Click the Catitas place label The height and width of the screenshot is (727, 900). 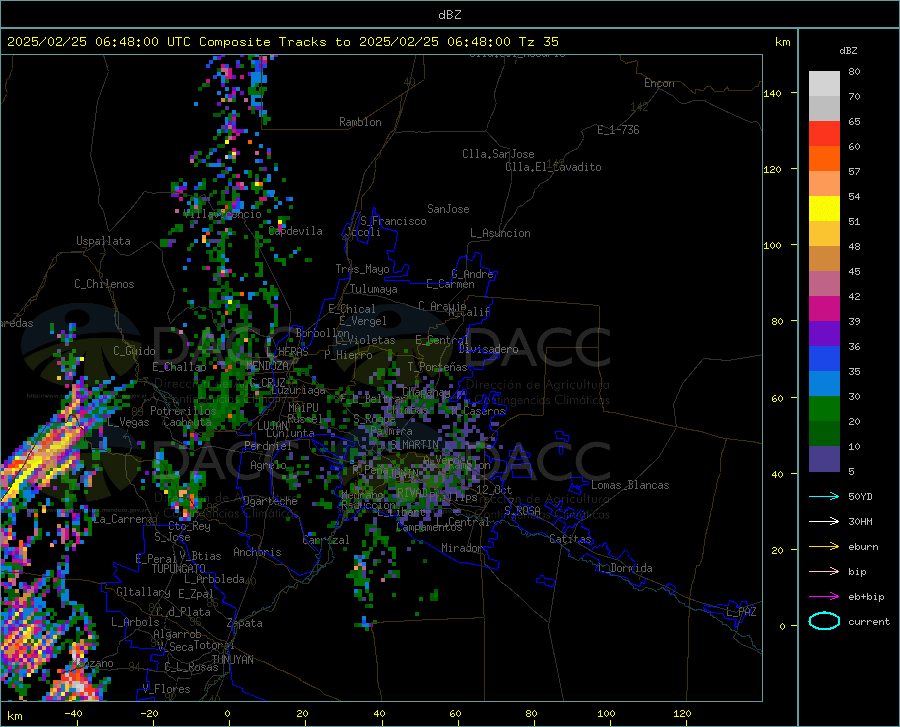(x=570, y=539)
